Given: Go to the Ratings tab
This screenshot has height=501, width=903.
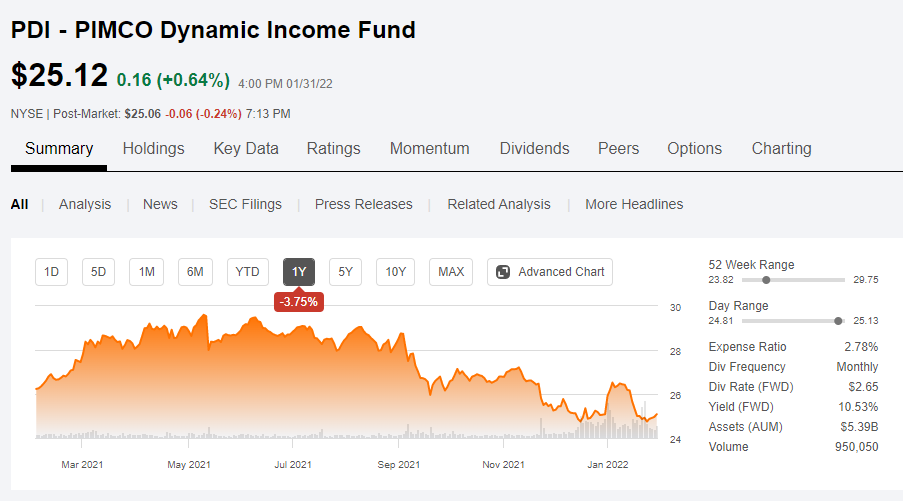Looking at the screenshot, I should click(333, 149).
